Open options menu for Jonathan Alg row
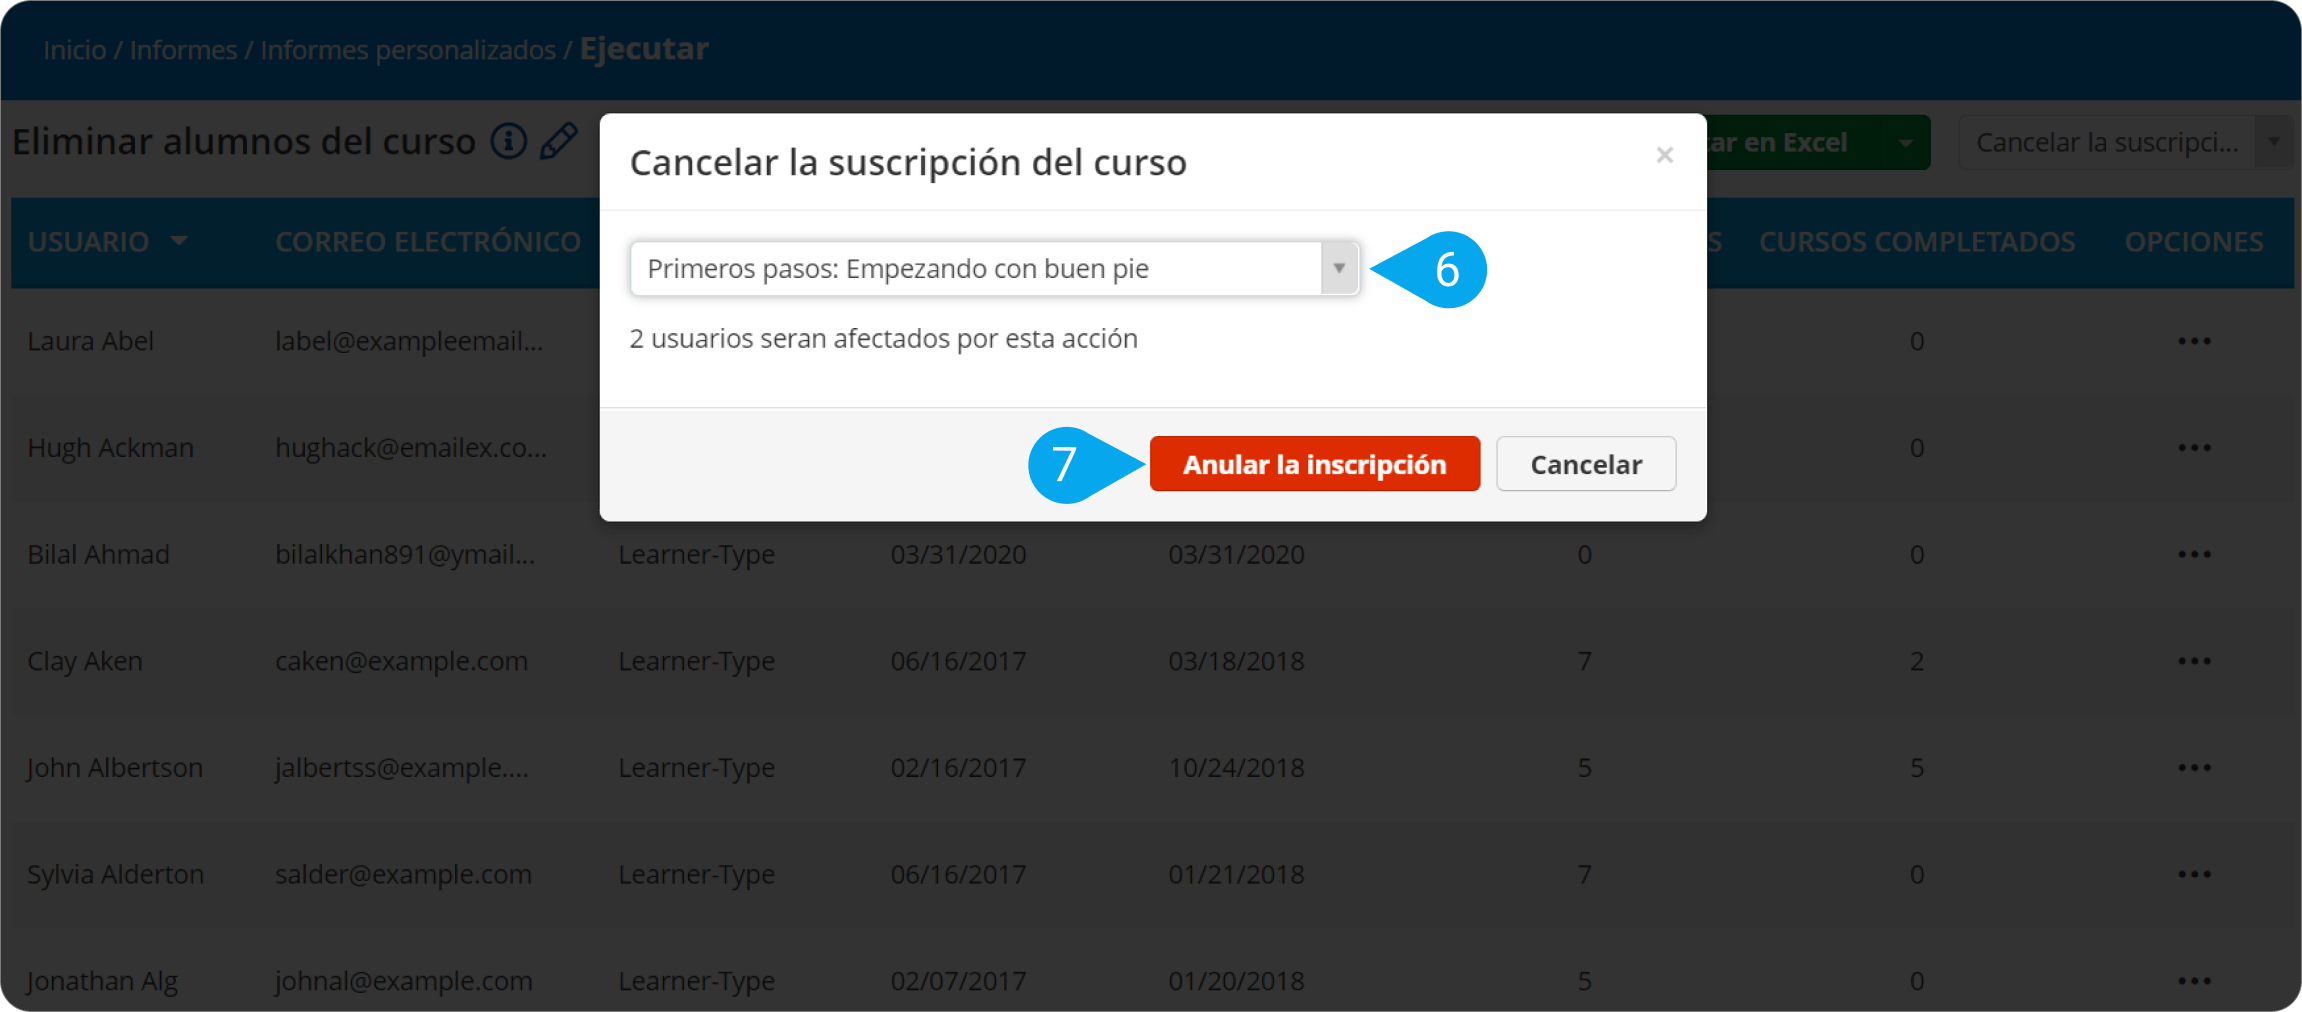Image resolution: width=2302 pixels, height=1012 pixels. 2194,981
